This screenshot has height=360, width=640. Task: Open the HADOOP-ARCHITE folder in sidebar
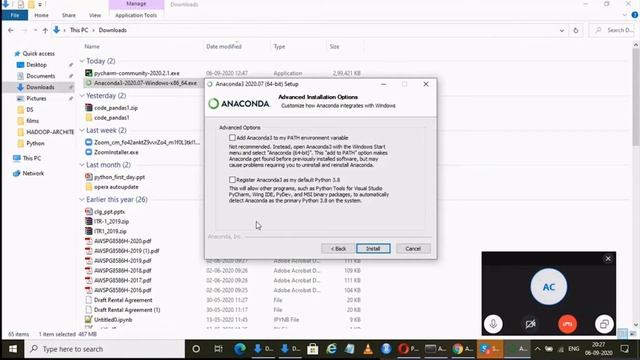click(x=50, y=132)
